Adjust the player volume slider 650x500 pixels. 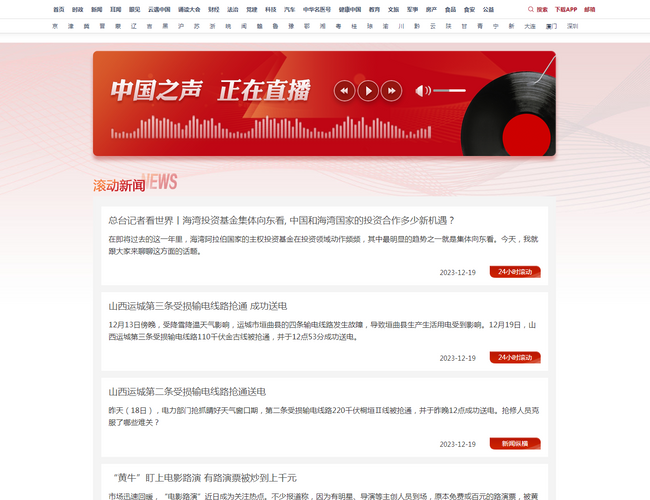click(x=450, y=90)
